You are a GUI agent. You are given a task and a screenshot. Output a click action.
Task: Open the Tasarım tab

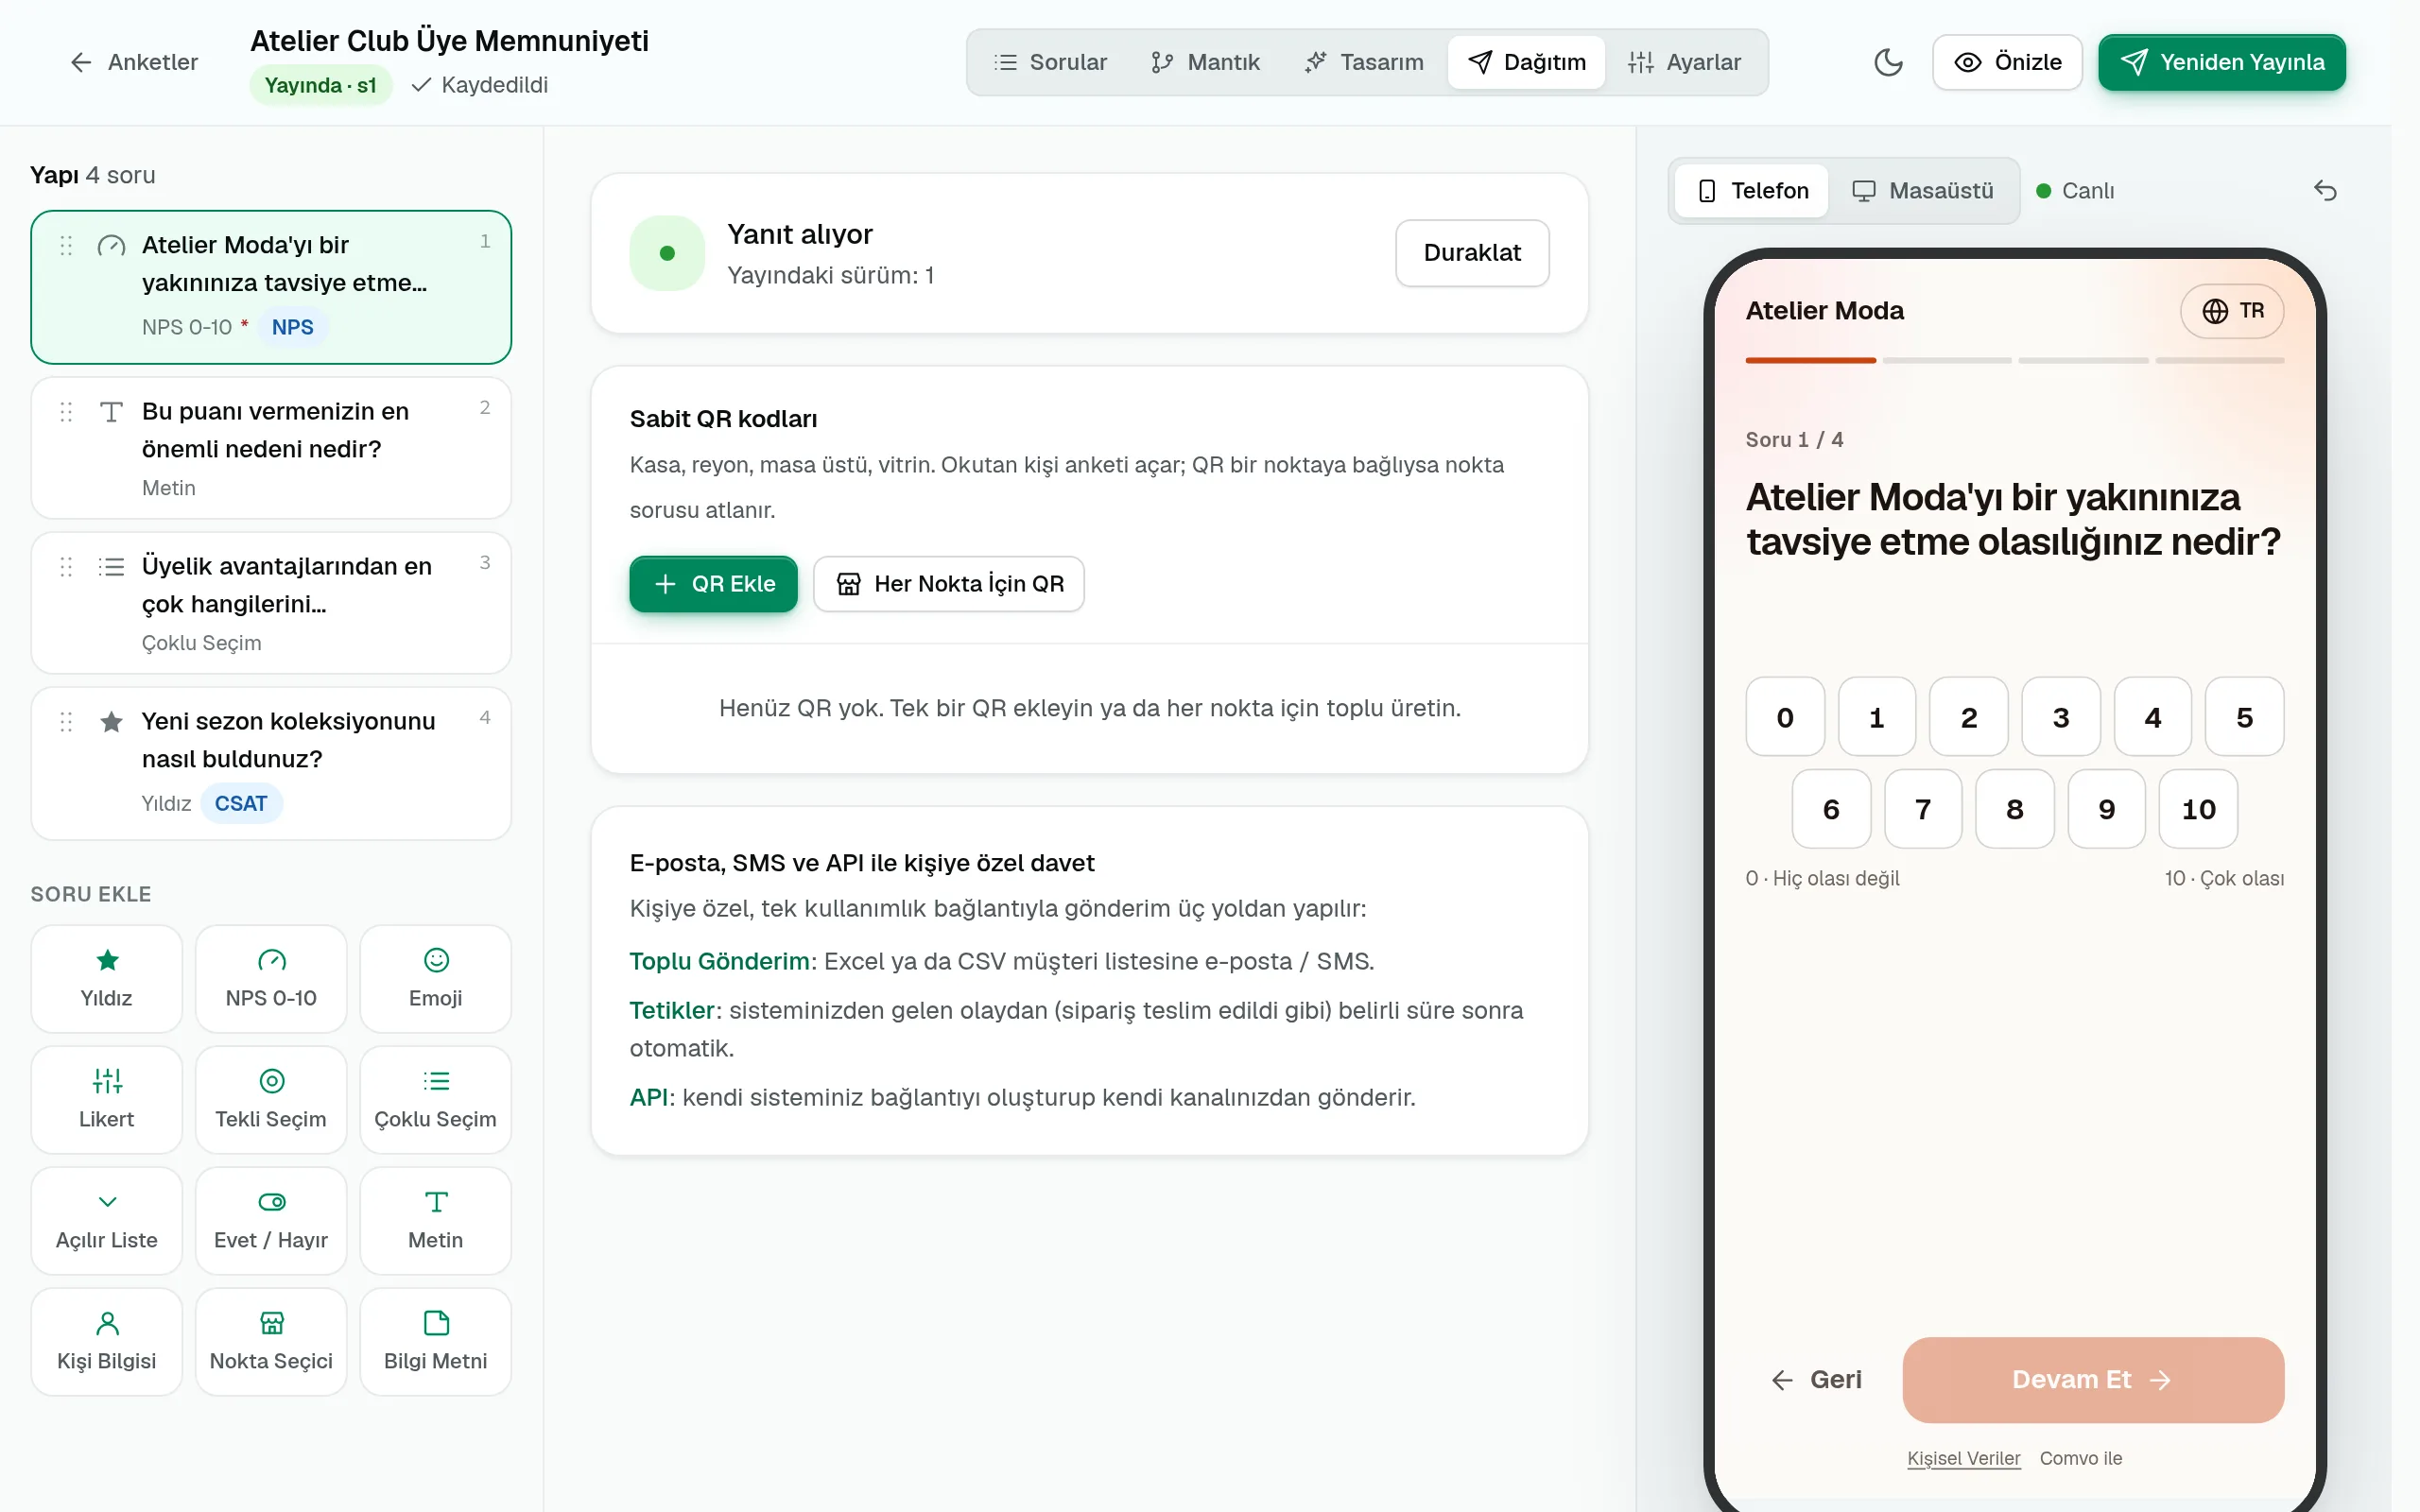pyautogui.click(x=1363, y=62)
